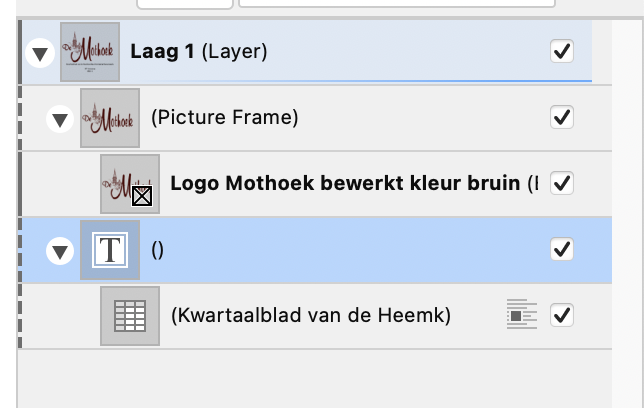Click the table grid icon
The width and height of the screenshot is (644, 408).
pos(130,316)
